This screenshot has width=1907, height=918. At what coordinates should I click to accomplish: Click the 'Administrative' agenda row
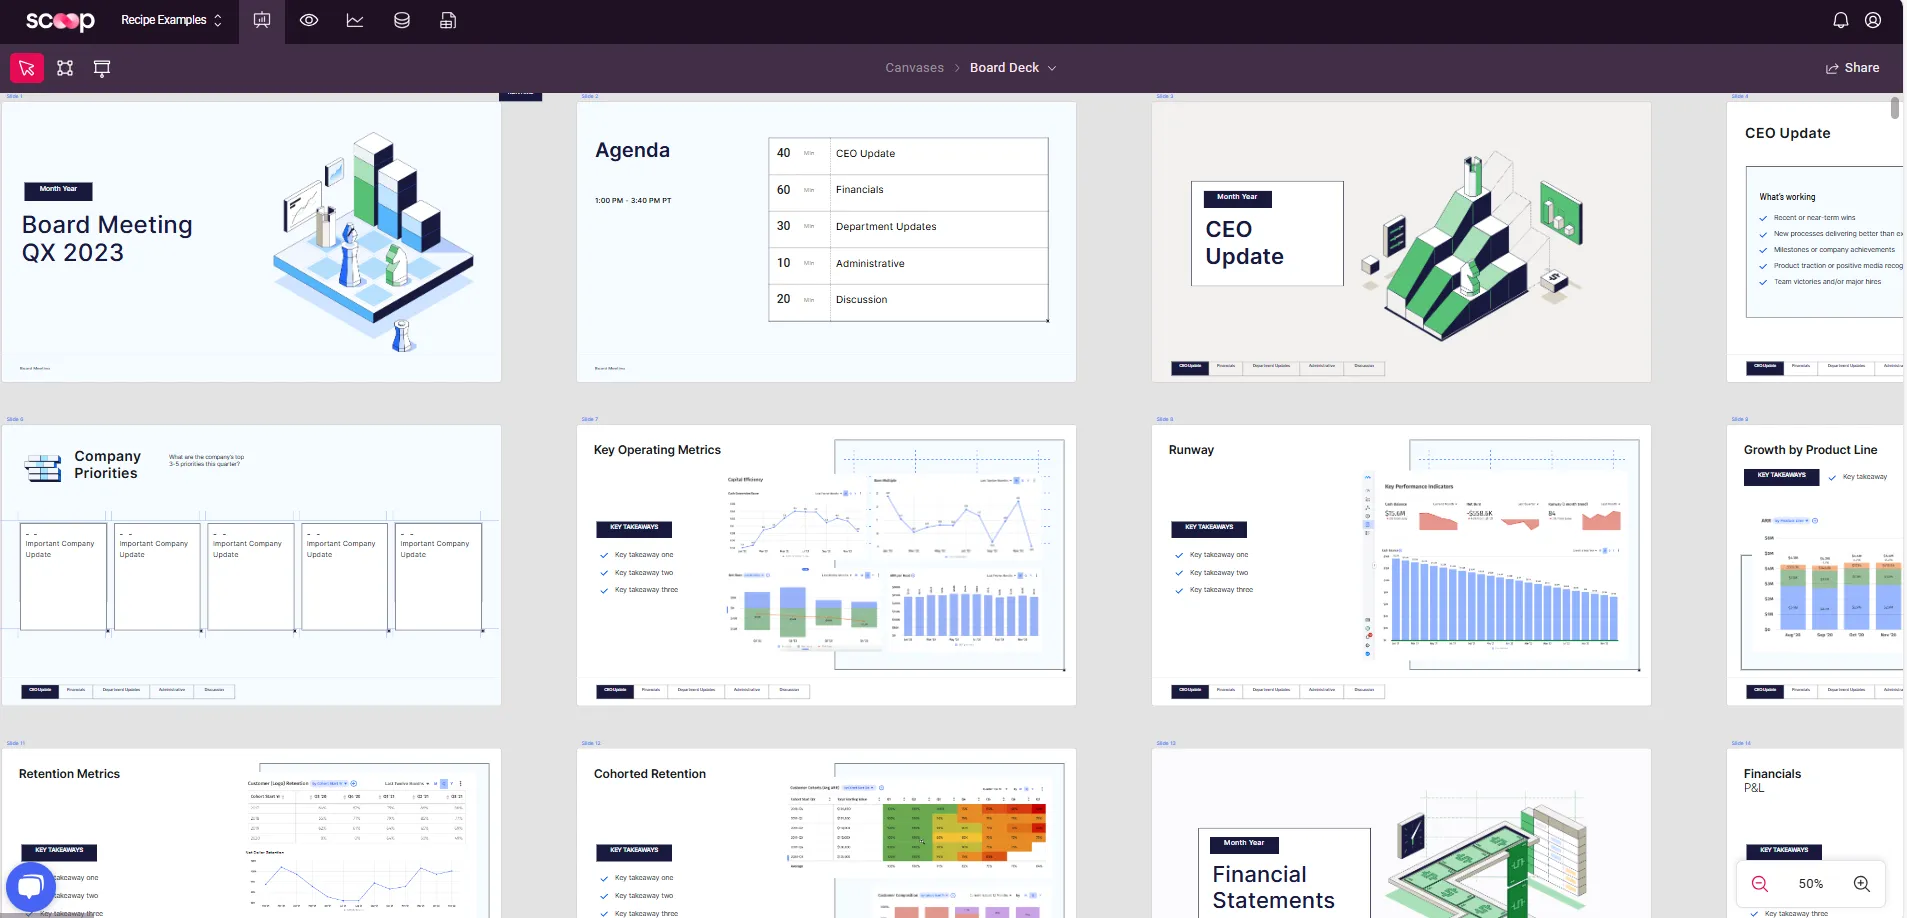click(908, 264)
